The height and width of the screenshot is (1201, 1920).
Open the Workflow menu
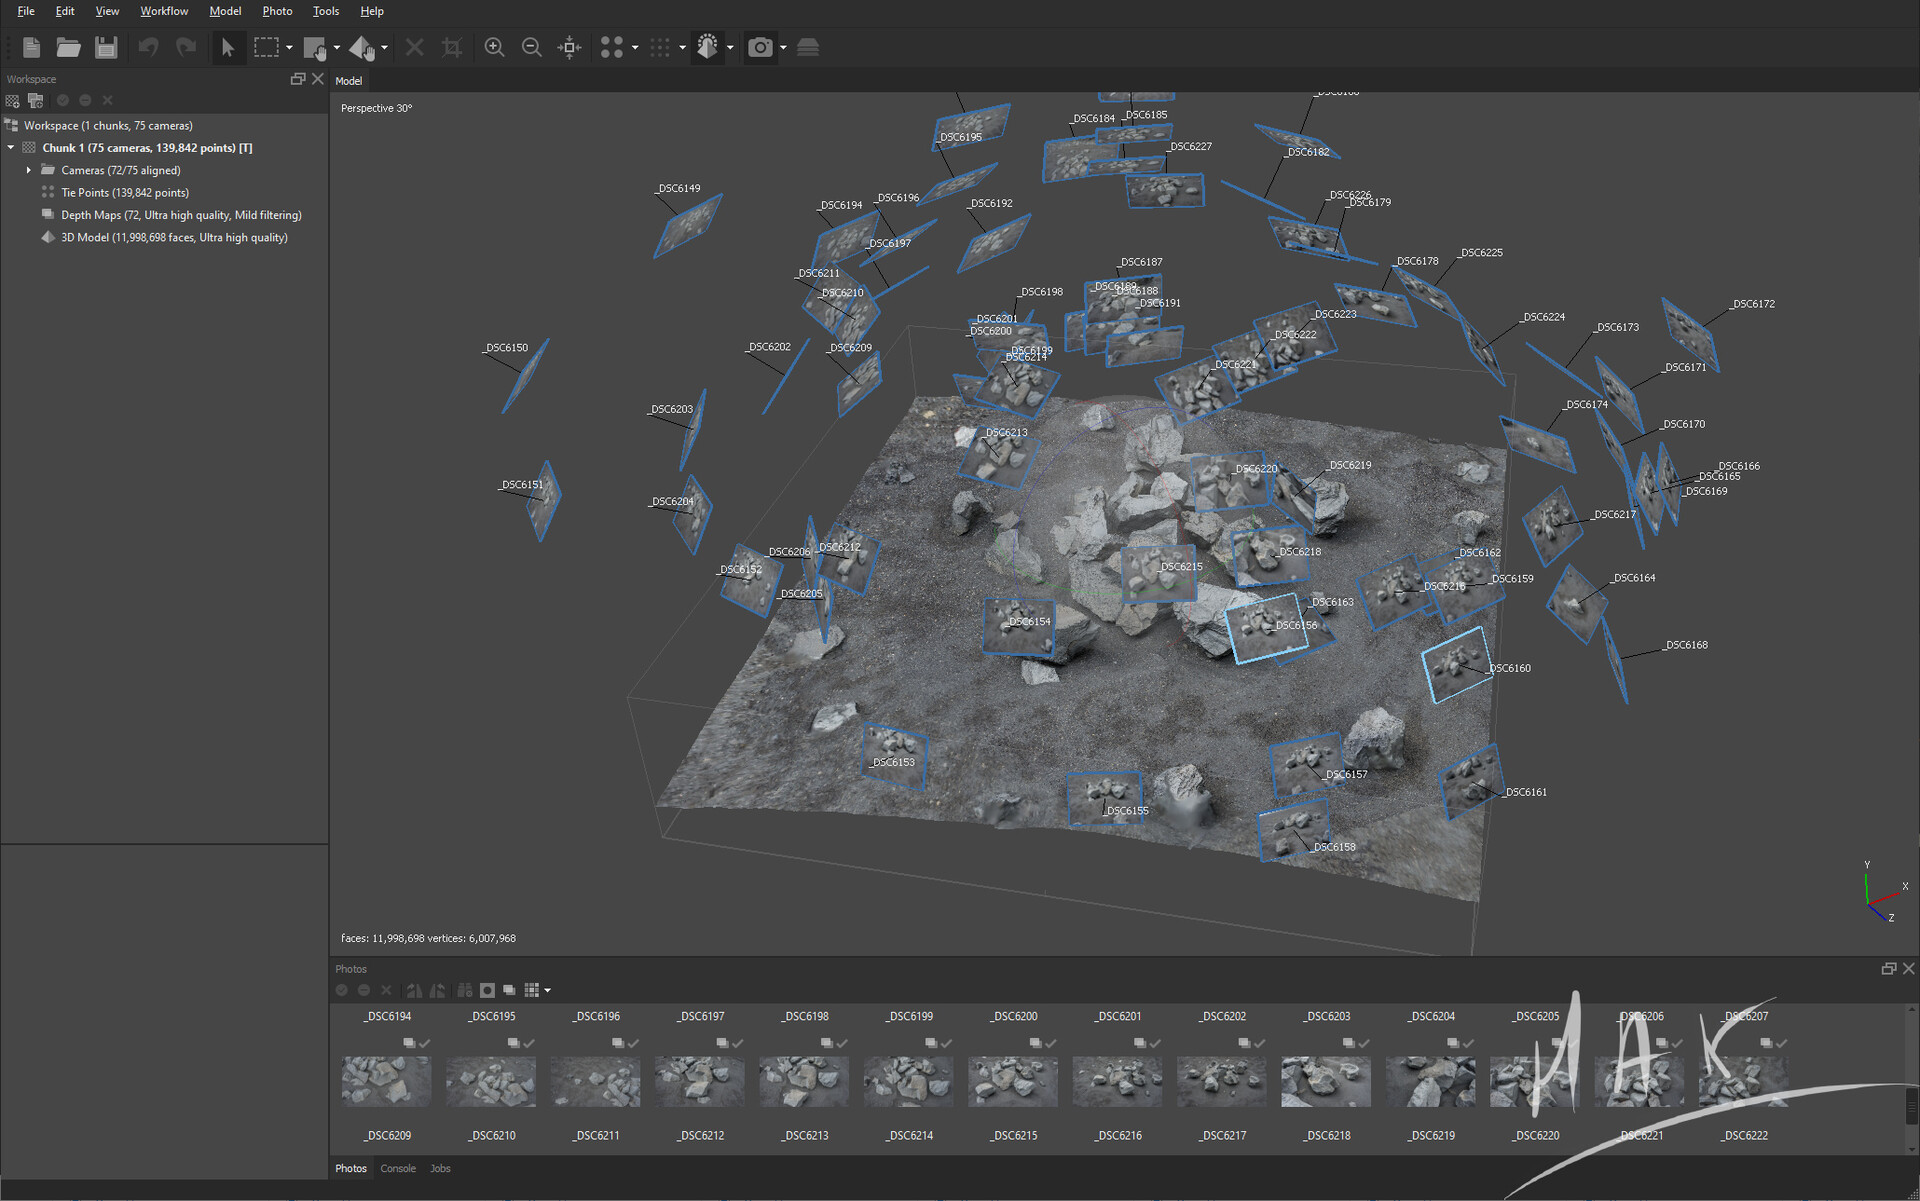163,11
